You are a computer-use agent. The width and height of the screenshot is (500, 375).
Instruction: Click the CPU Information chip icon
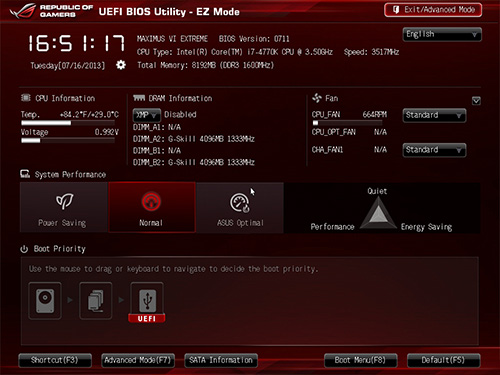tap(25, 98)
